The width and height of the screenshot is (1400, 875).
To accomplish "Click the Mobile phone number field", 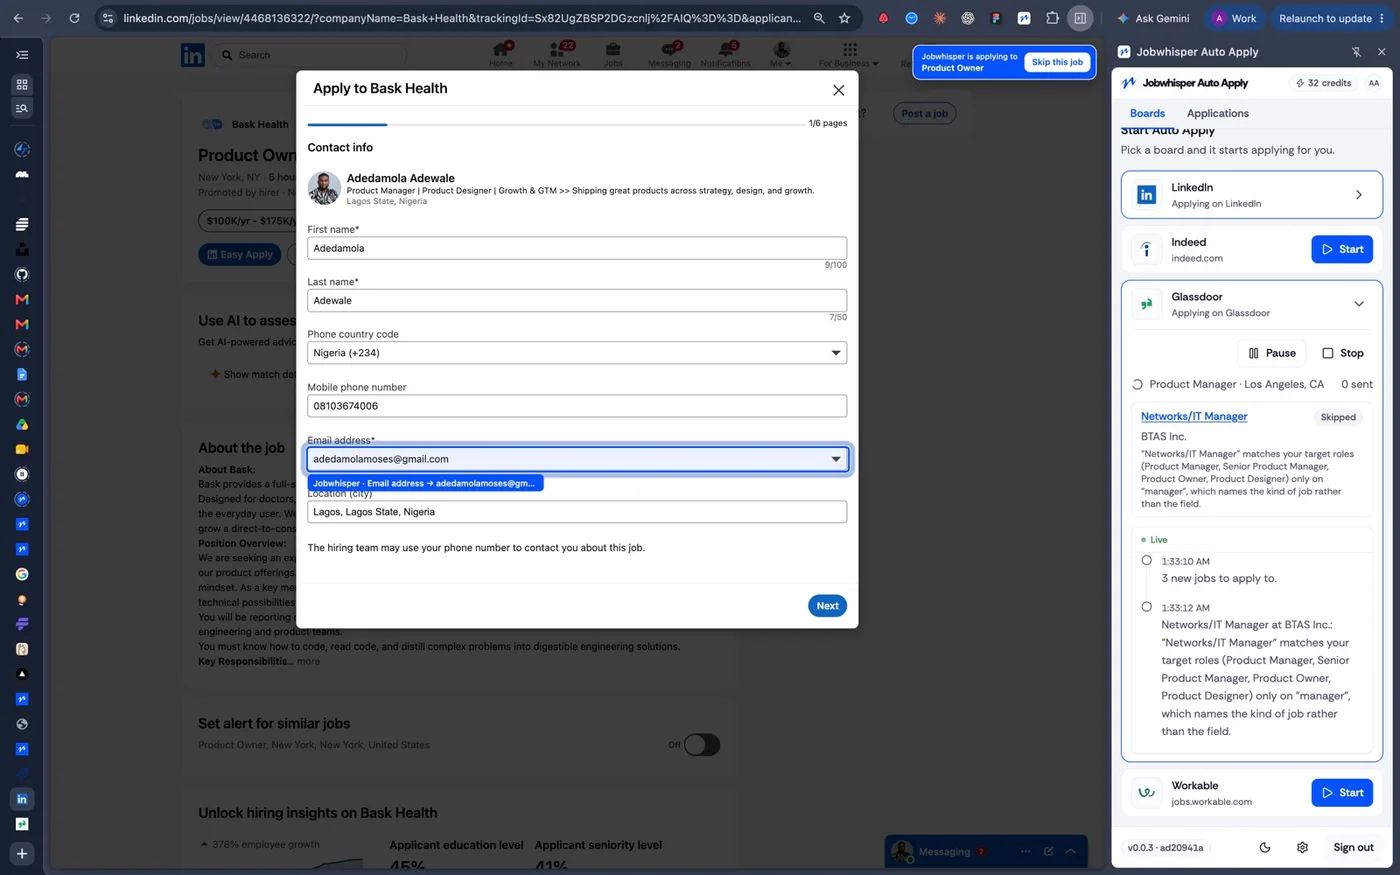I will point(577,406).
